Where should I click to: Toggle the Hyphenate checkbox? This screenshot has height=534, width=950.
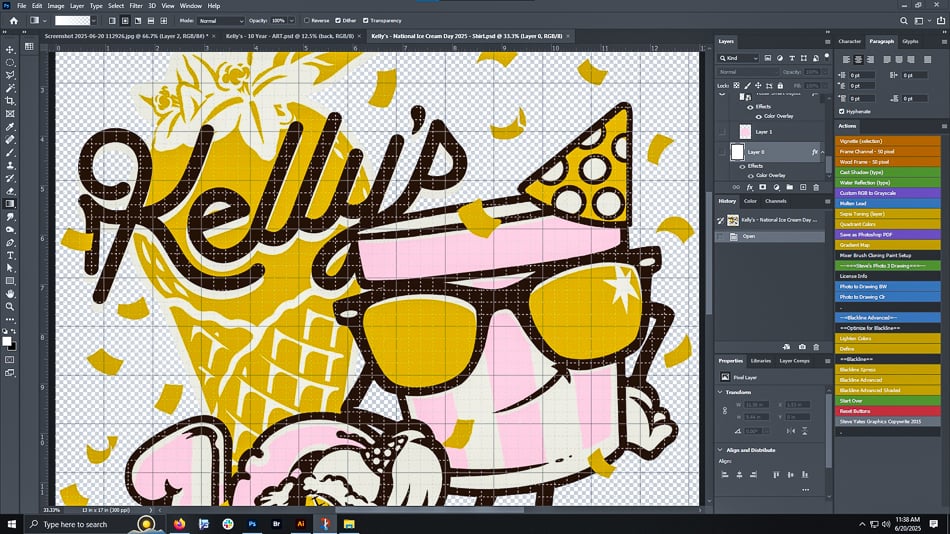click(x=841, y=111)
